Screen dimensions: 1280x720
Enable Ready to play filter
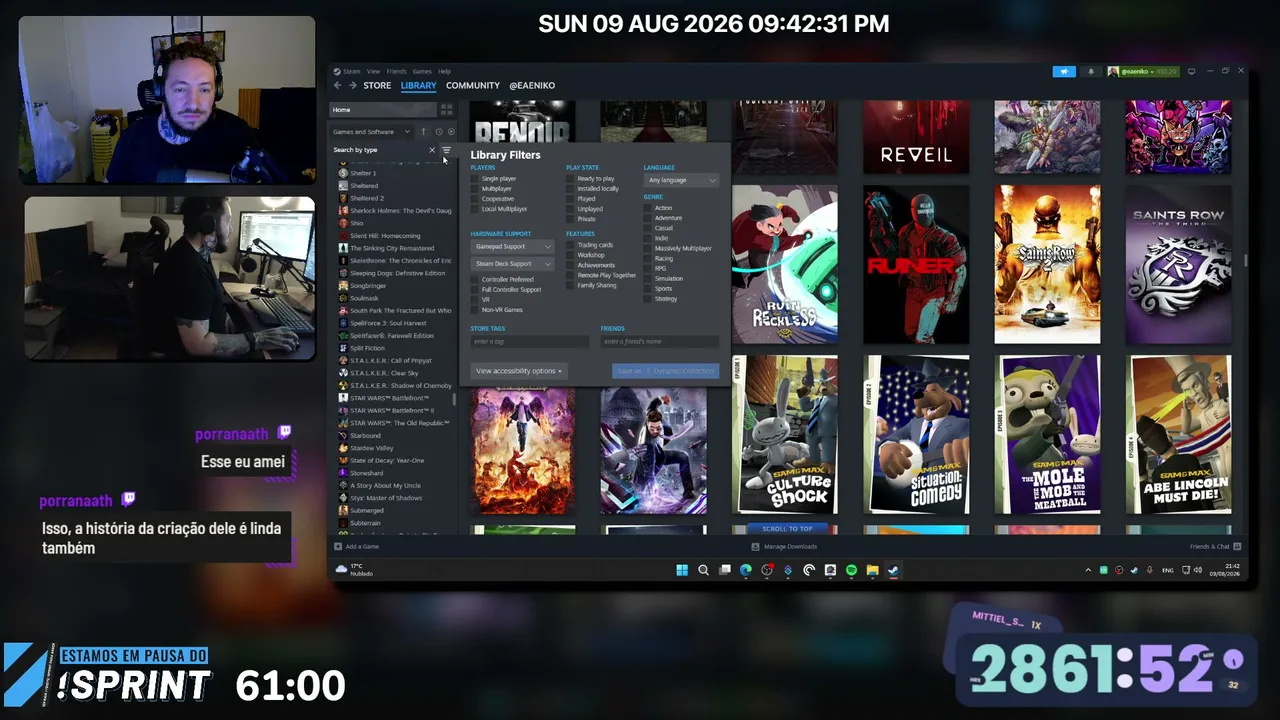[x=570, y=179]
